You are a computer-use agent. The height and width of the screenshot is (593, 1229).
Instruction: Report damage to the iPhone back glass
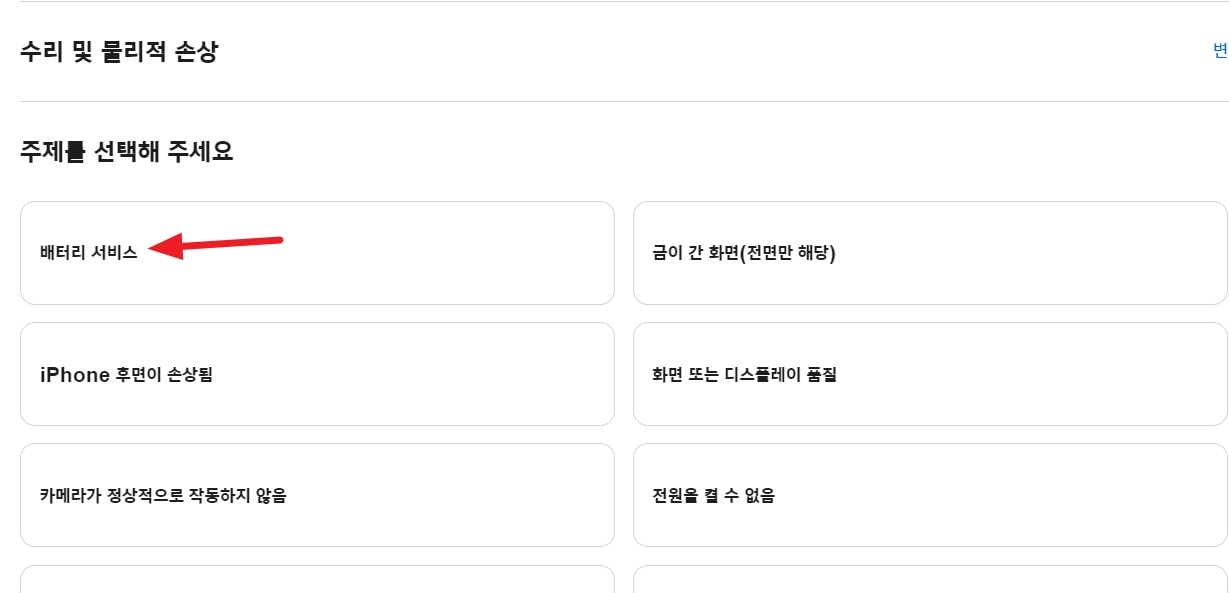(316, 373)
